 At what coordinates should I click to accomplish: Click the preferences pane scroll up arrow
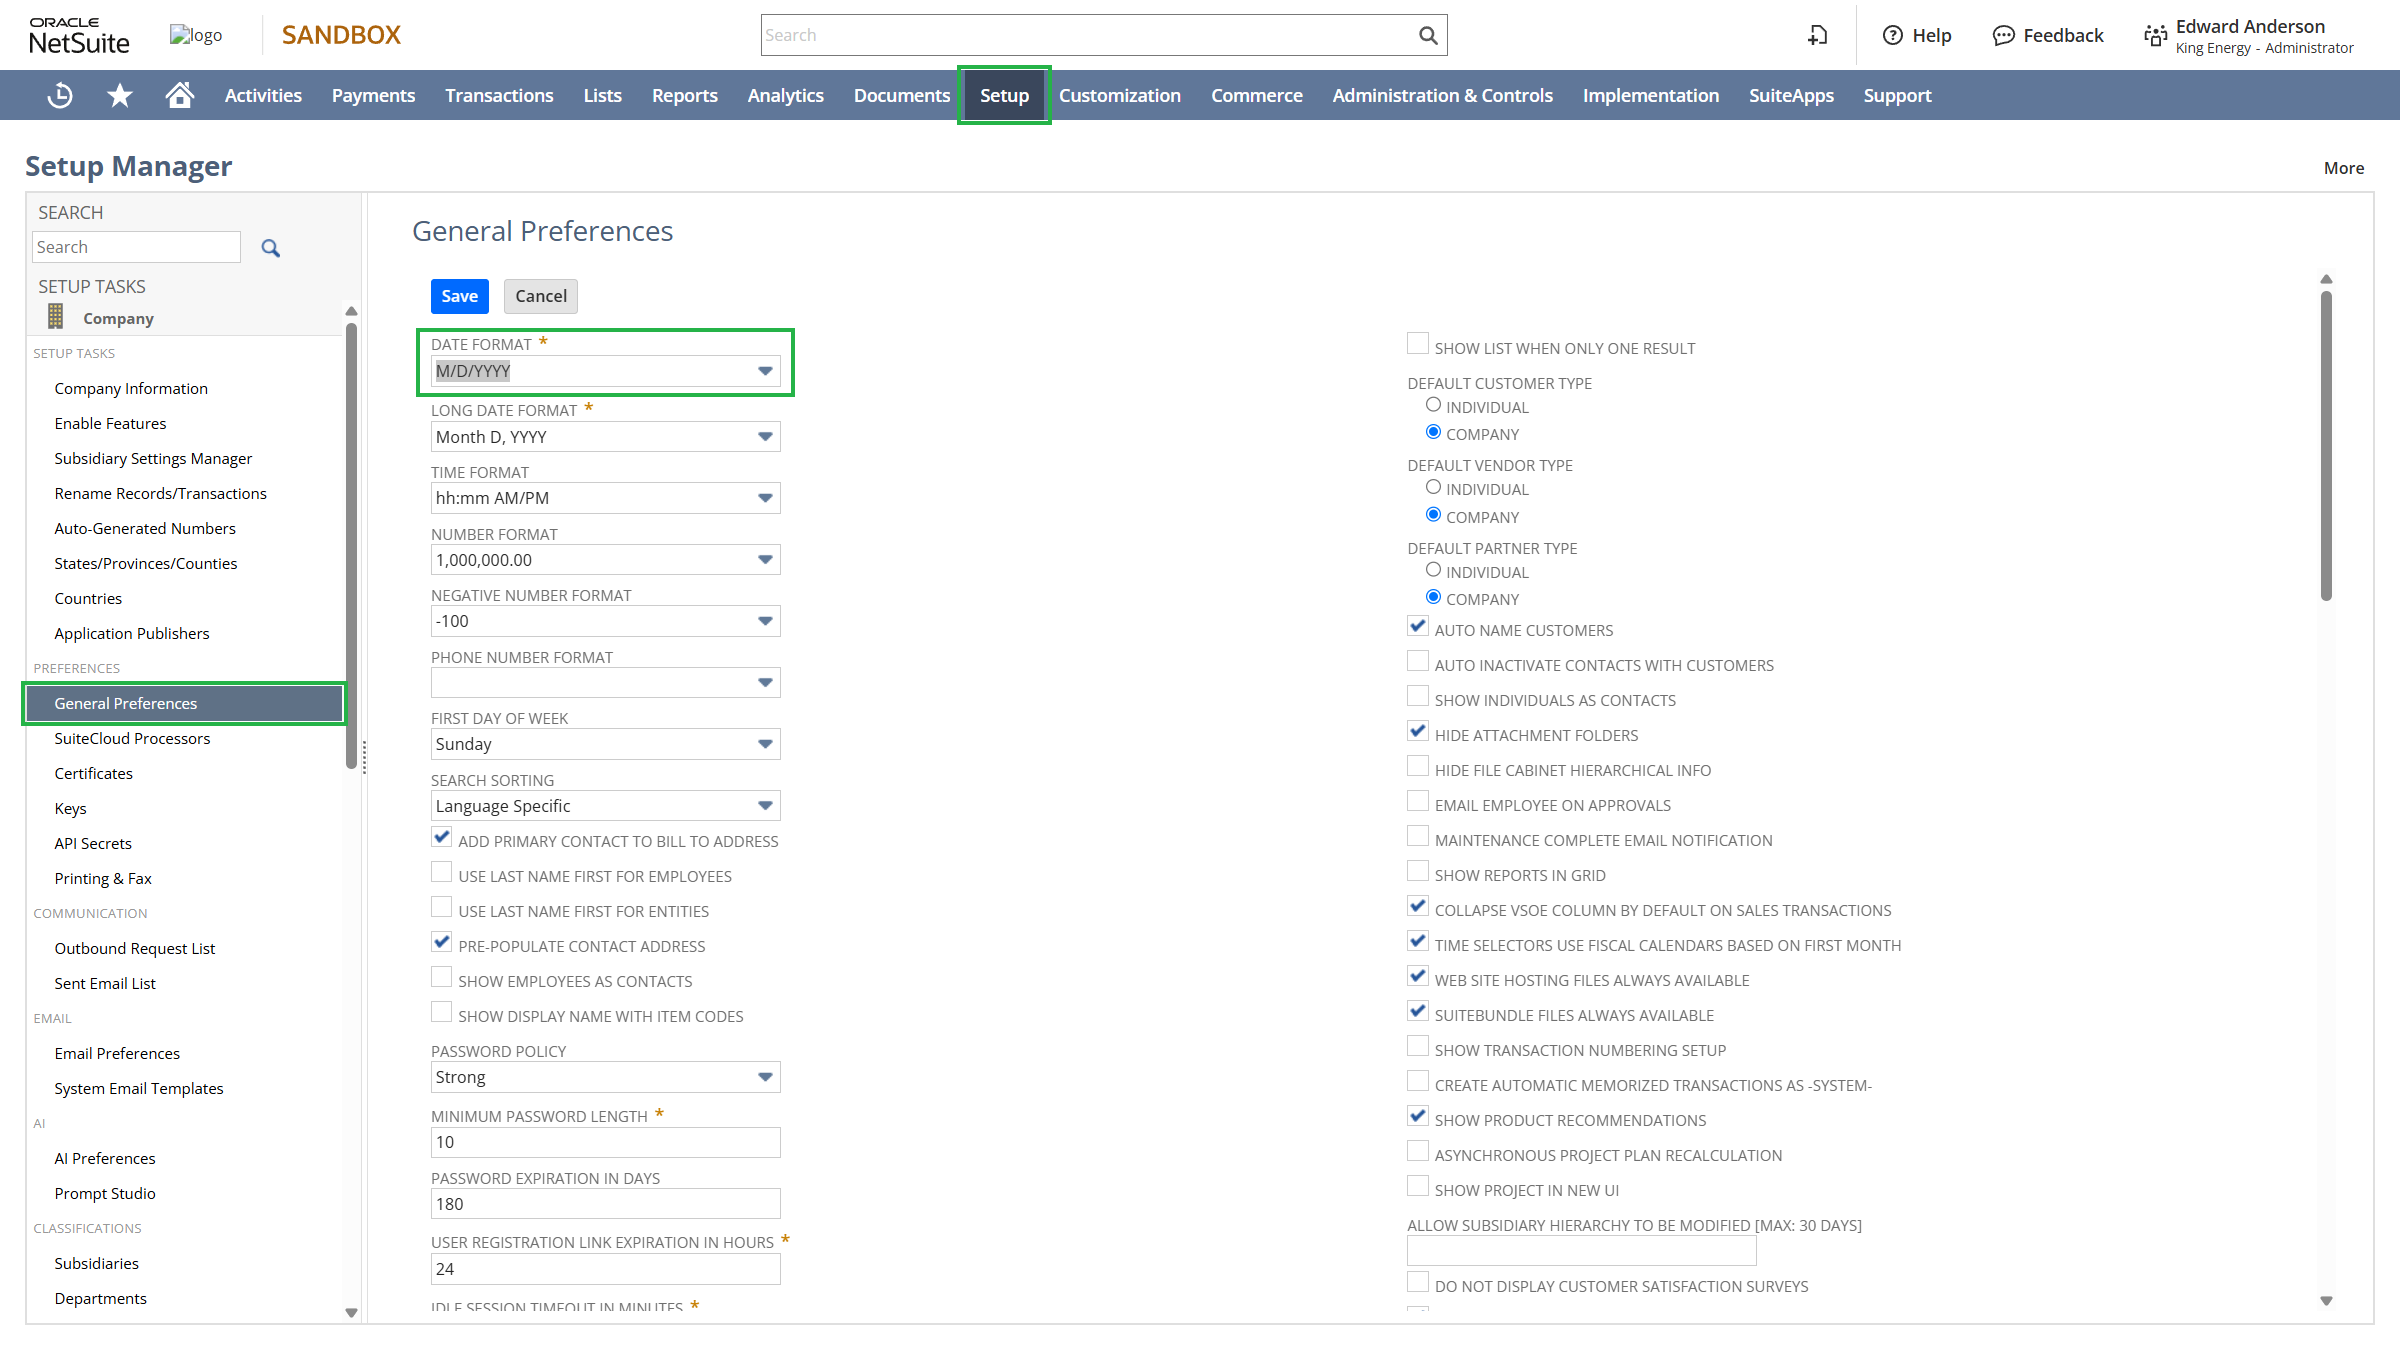click(x=2326, y=279)
